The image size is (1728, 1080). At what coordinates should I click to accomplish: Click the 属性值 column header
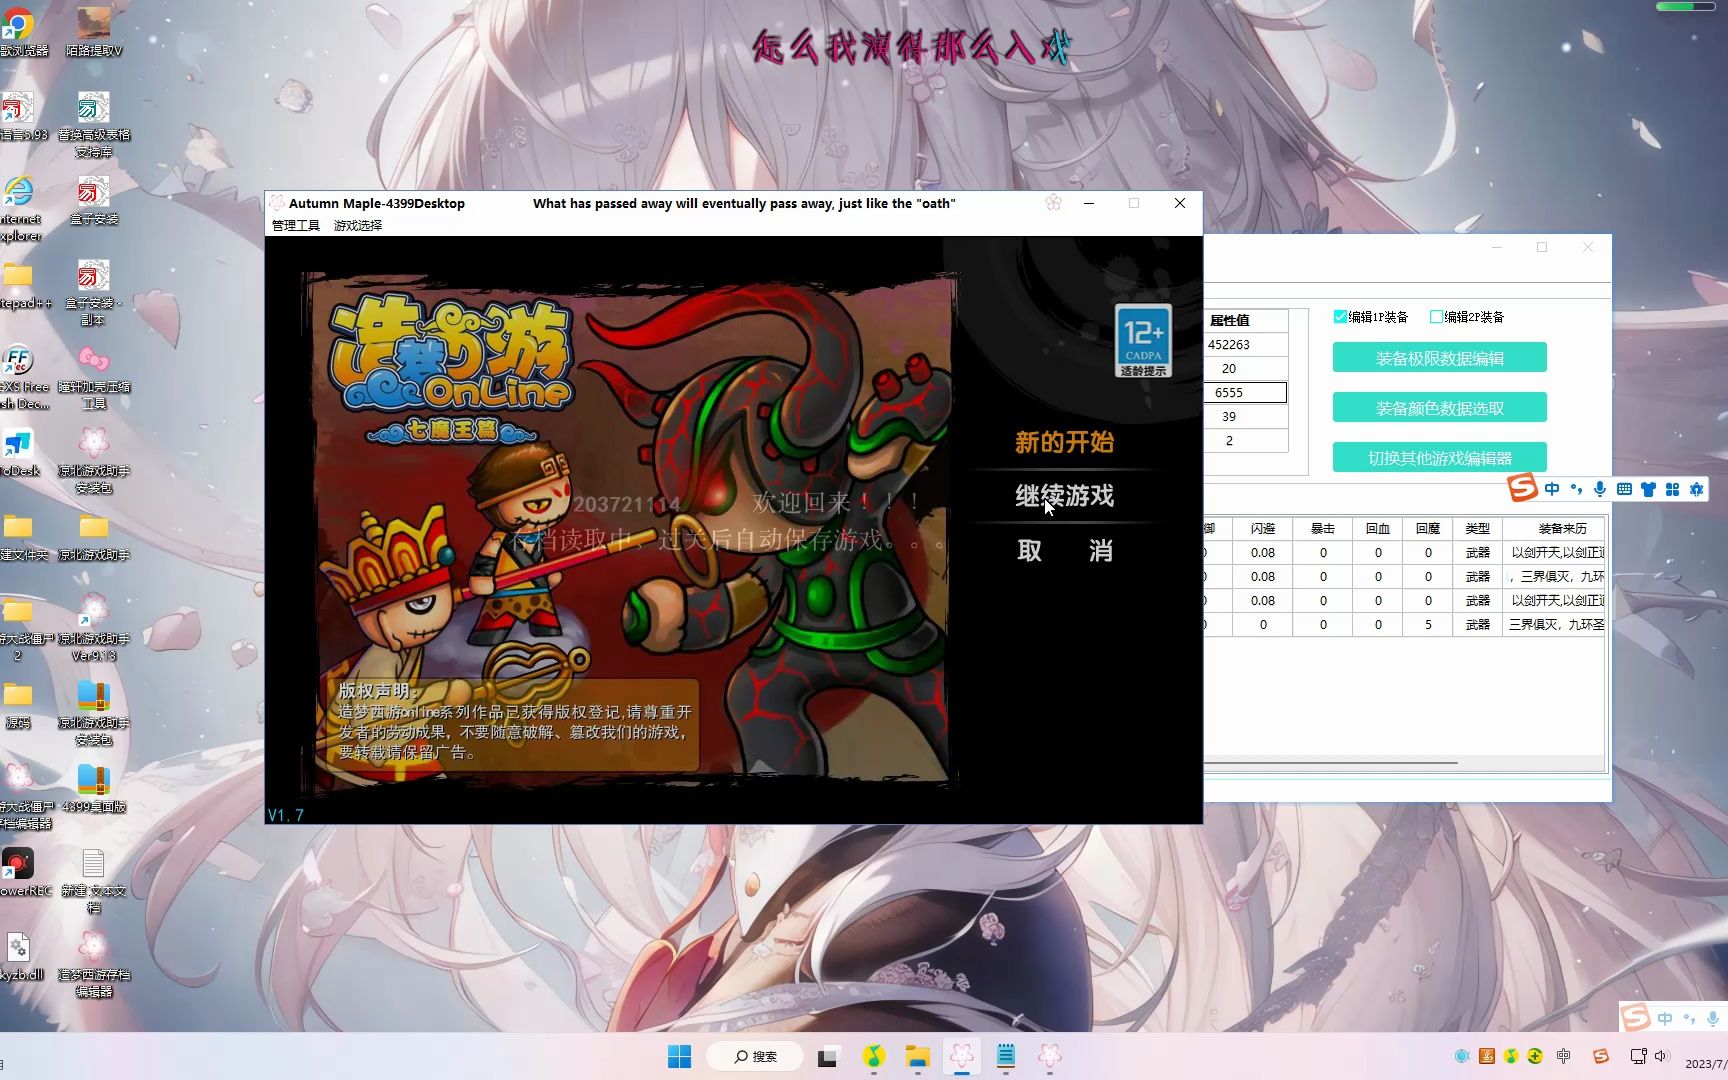pyautogui.click(x=1246, y=320)
